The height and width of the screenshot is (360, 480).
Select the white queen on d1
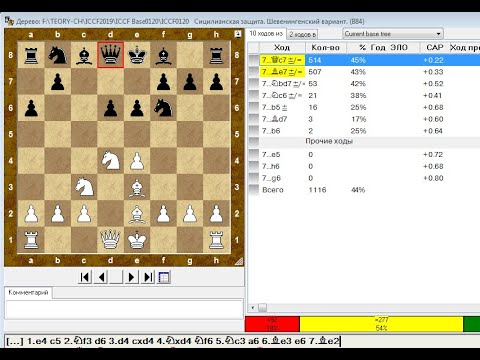pos(110,240)
